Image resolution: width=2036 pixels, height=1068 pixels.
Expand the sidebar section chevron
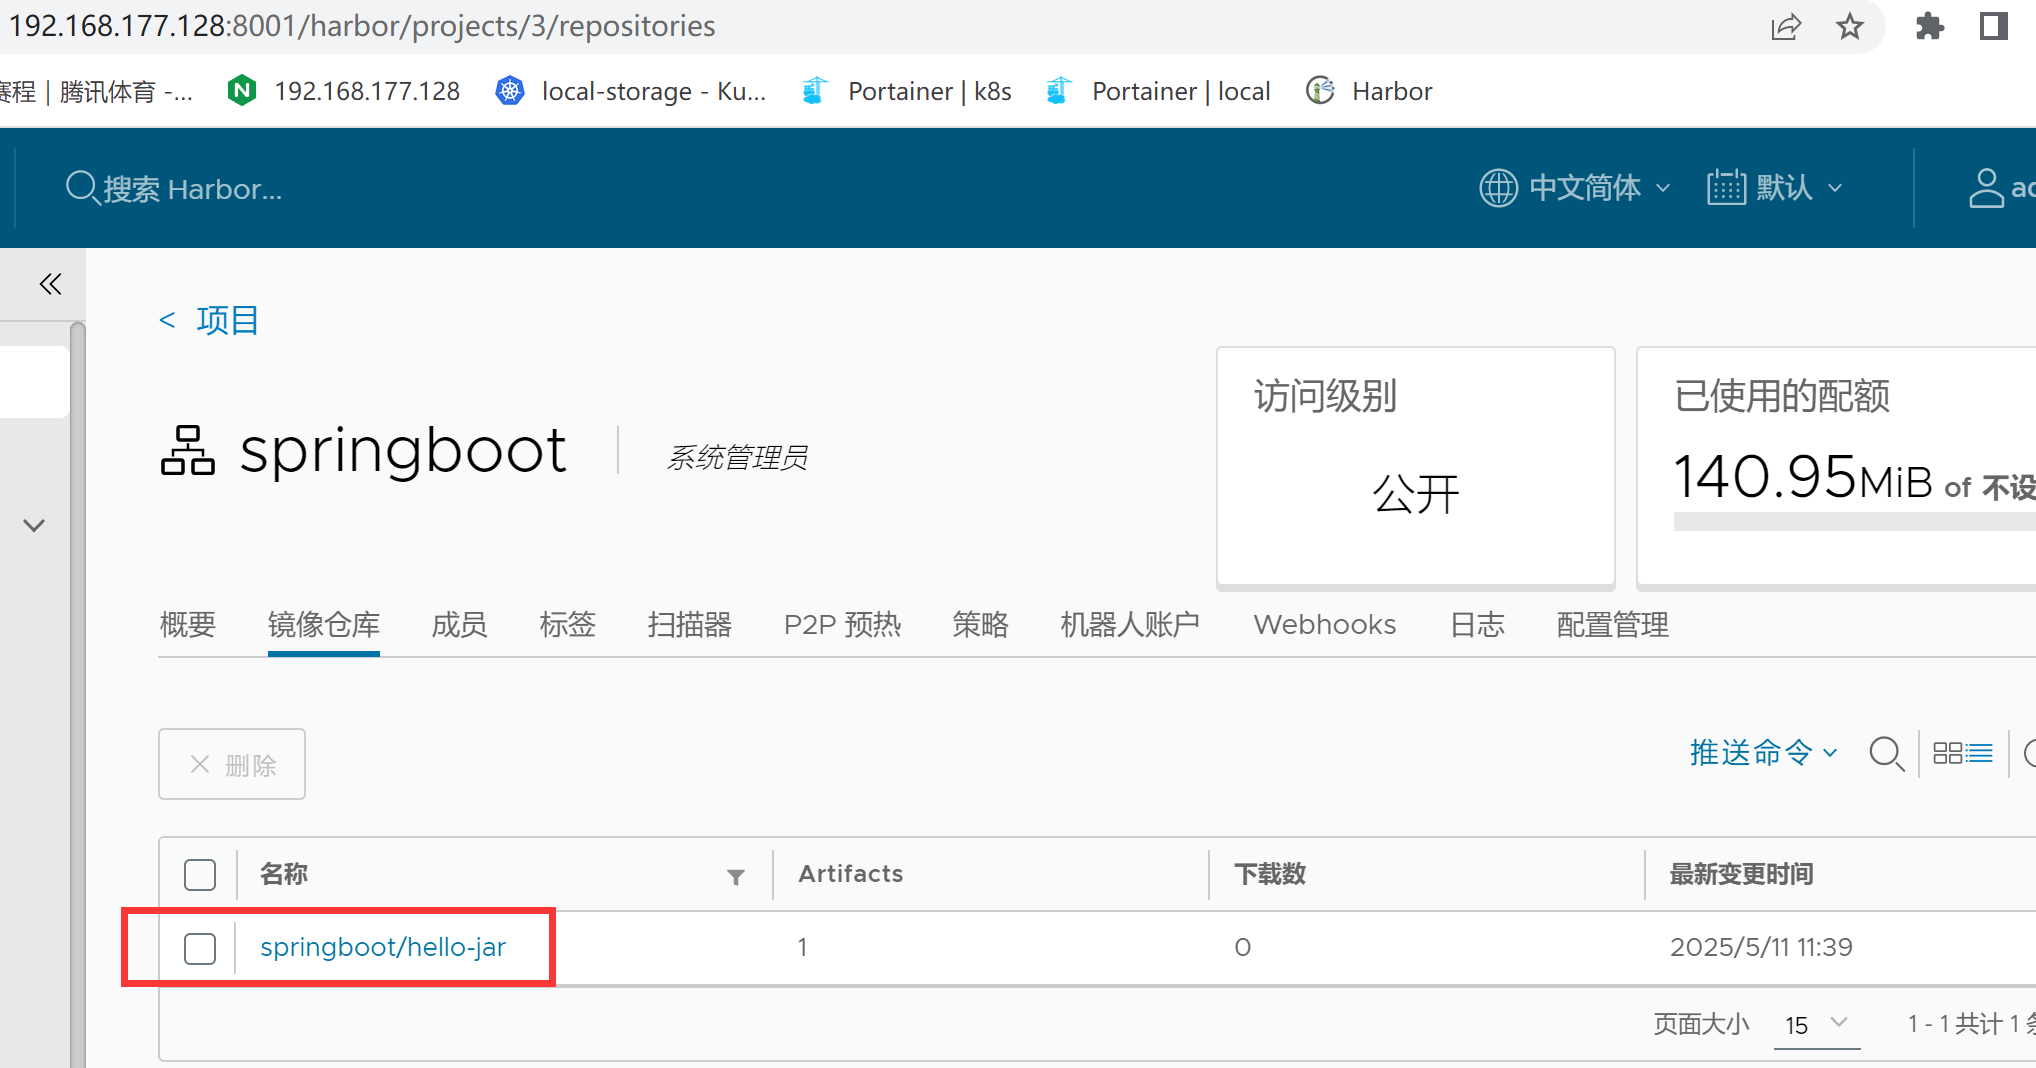coord(34,525)
